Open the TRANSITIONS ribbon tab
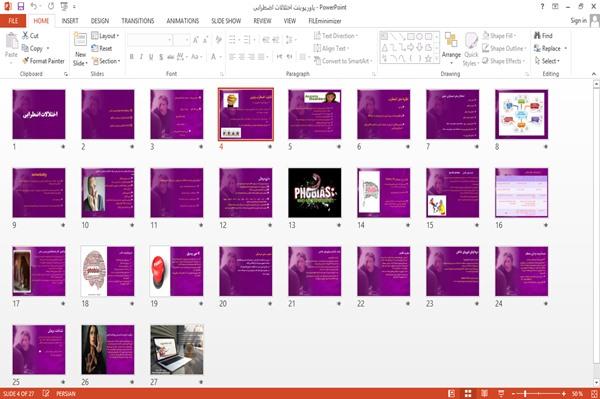This screenshot has width=600, height=399. click(138, 21)
